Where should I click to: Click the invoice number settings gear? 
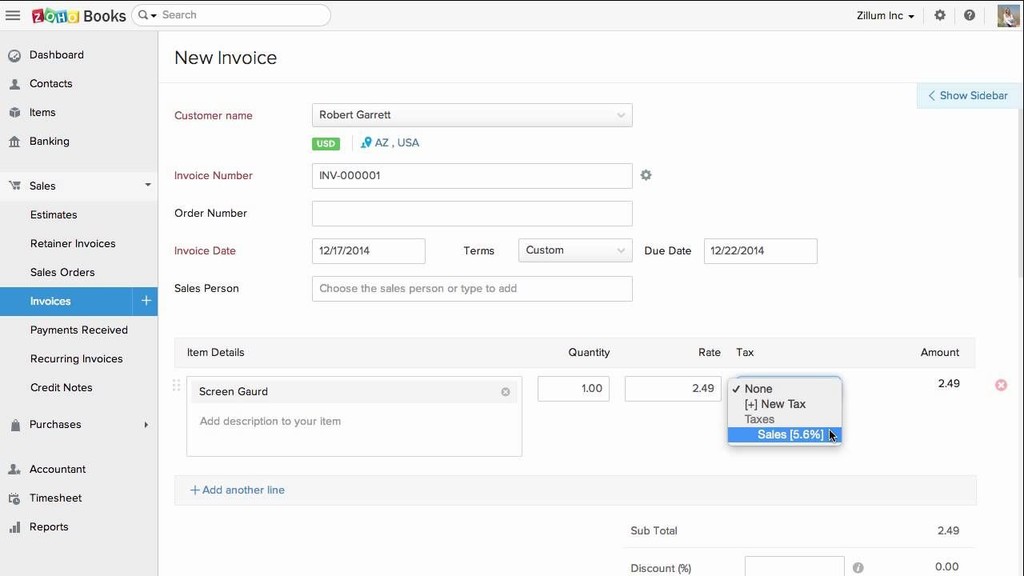pos(646,175)
